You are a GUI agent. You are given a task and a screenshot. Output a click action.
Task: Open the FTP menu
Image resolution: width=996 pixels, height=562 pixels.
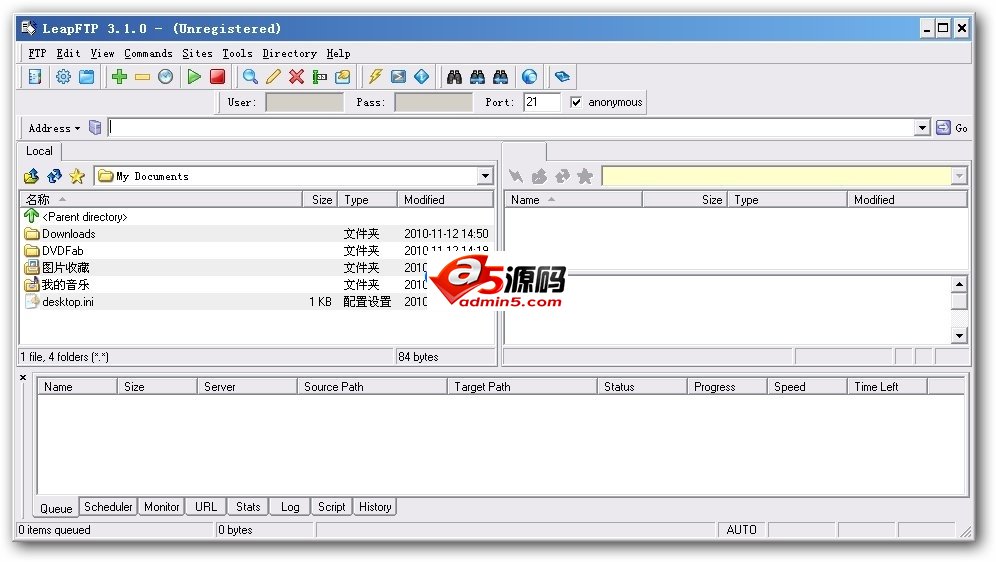coord(37,53)
